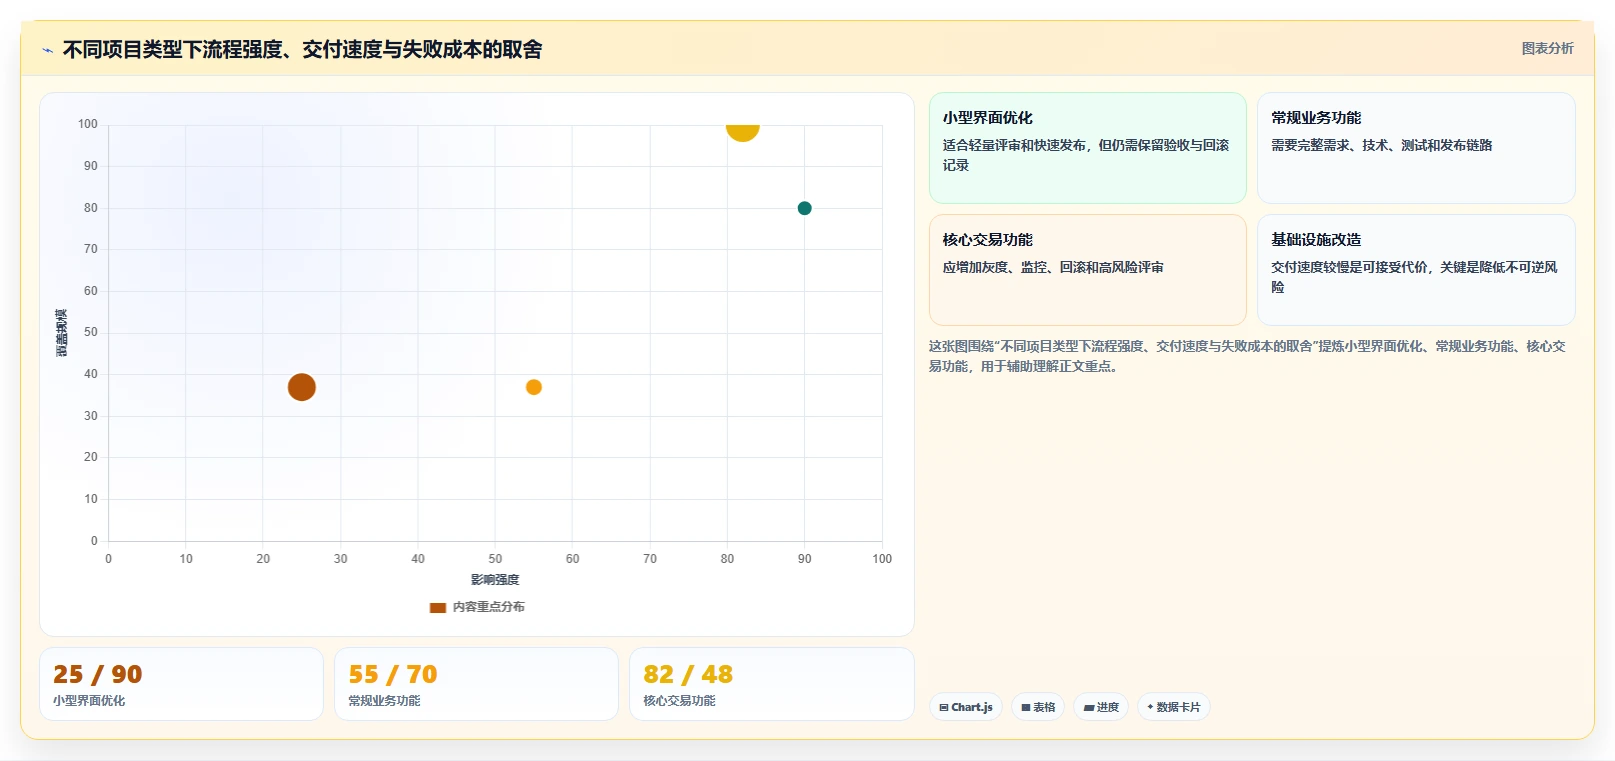Click the chart description paragraph text
Screen dimensions: 1615x761
1247,356
